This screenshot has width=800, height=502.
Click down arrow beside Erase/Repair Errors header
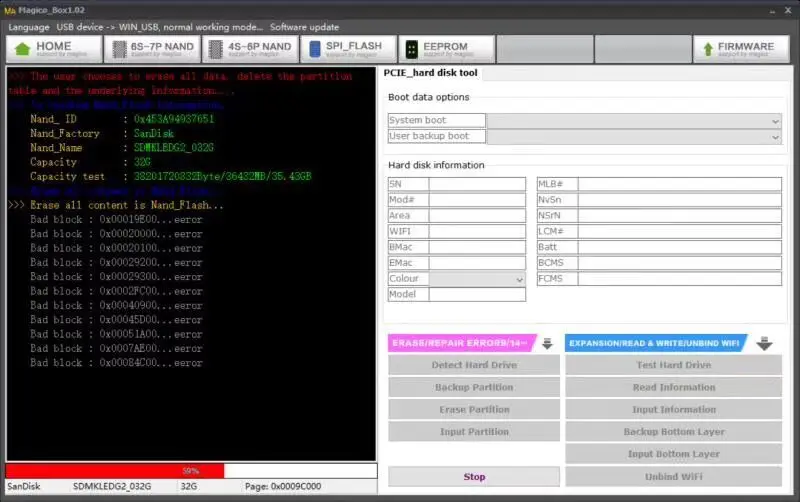547,343
